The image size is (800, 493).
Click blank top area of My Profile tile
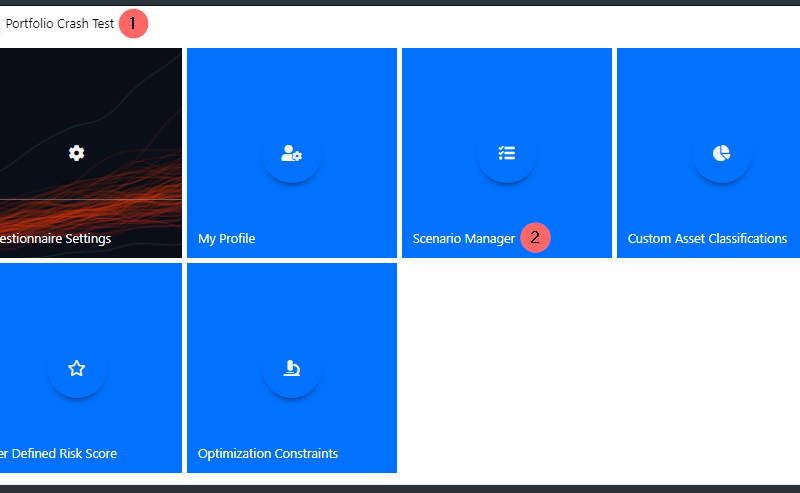tap(292, 80)
